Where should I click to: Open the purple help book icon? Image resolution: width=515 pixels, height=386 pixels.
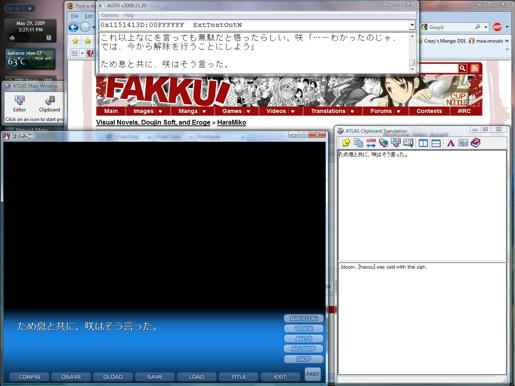point(476,143)
